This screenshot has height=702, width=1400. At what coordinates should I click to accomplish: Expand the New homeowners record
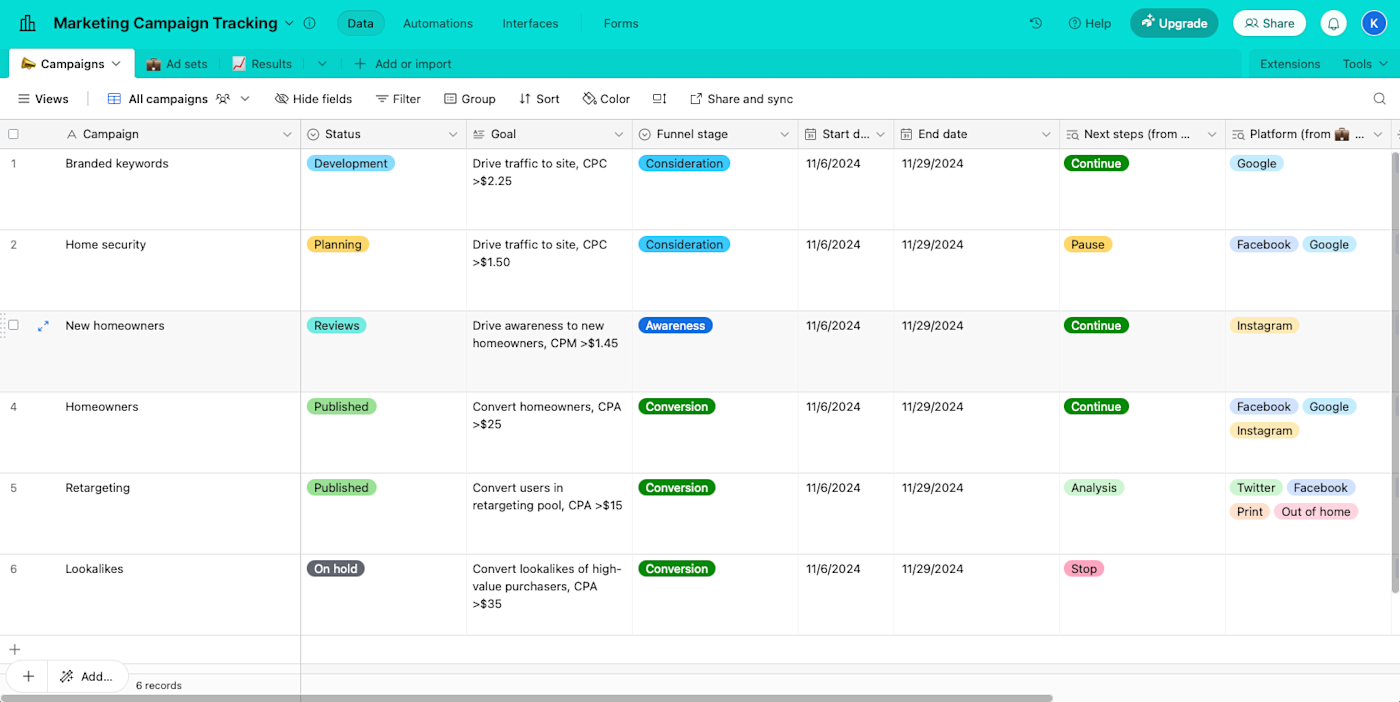coord(43,326)
